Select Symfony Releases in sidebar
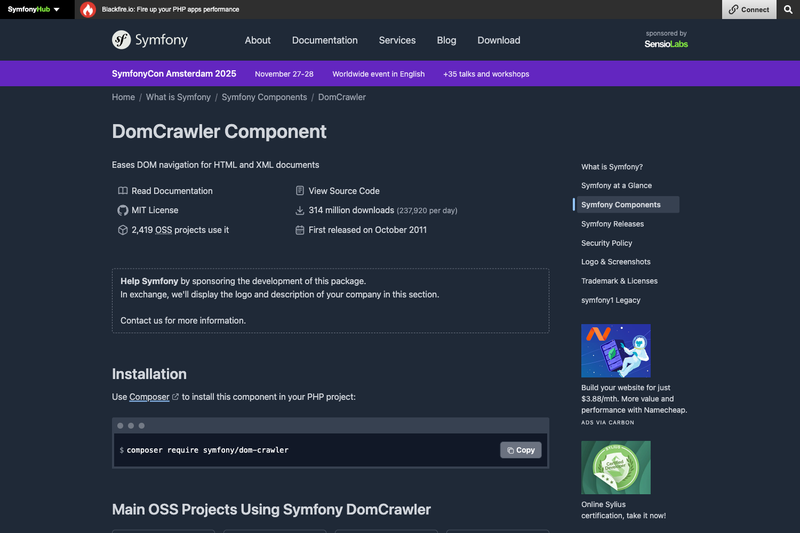Image resolution: width=800 pixels, height=533 pixels. point(612,224)
